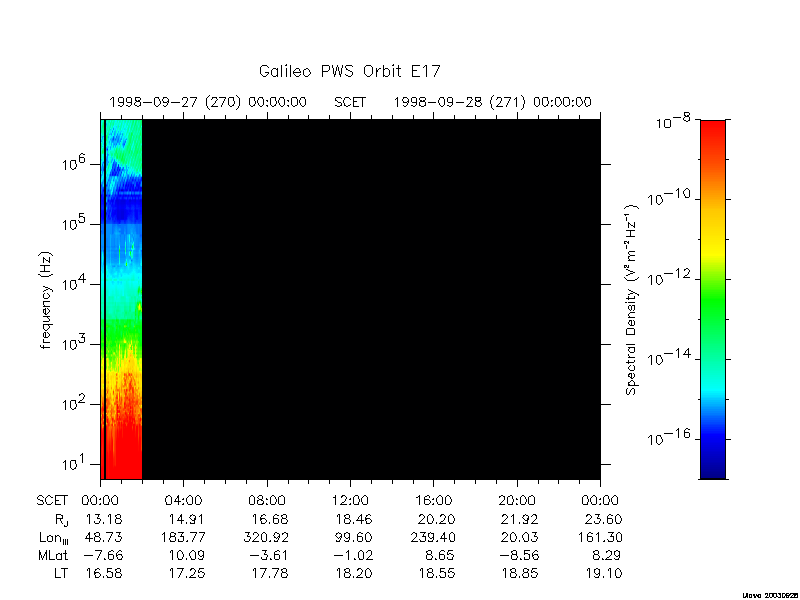Click the MLat value '-8.56'

tap(518, 556)
